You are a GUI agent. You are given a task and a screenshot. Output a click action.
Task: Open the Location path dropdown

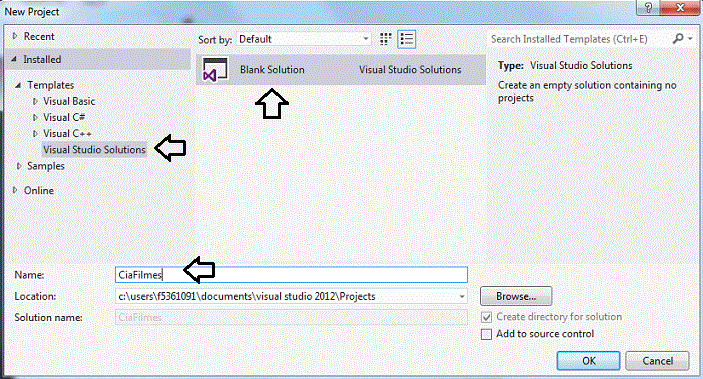pos(462,296)
